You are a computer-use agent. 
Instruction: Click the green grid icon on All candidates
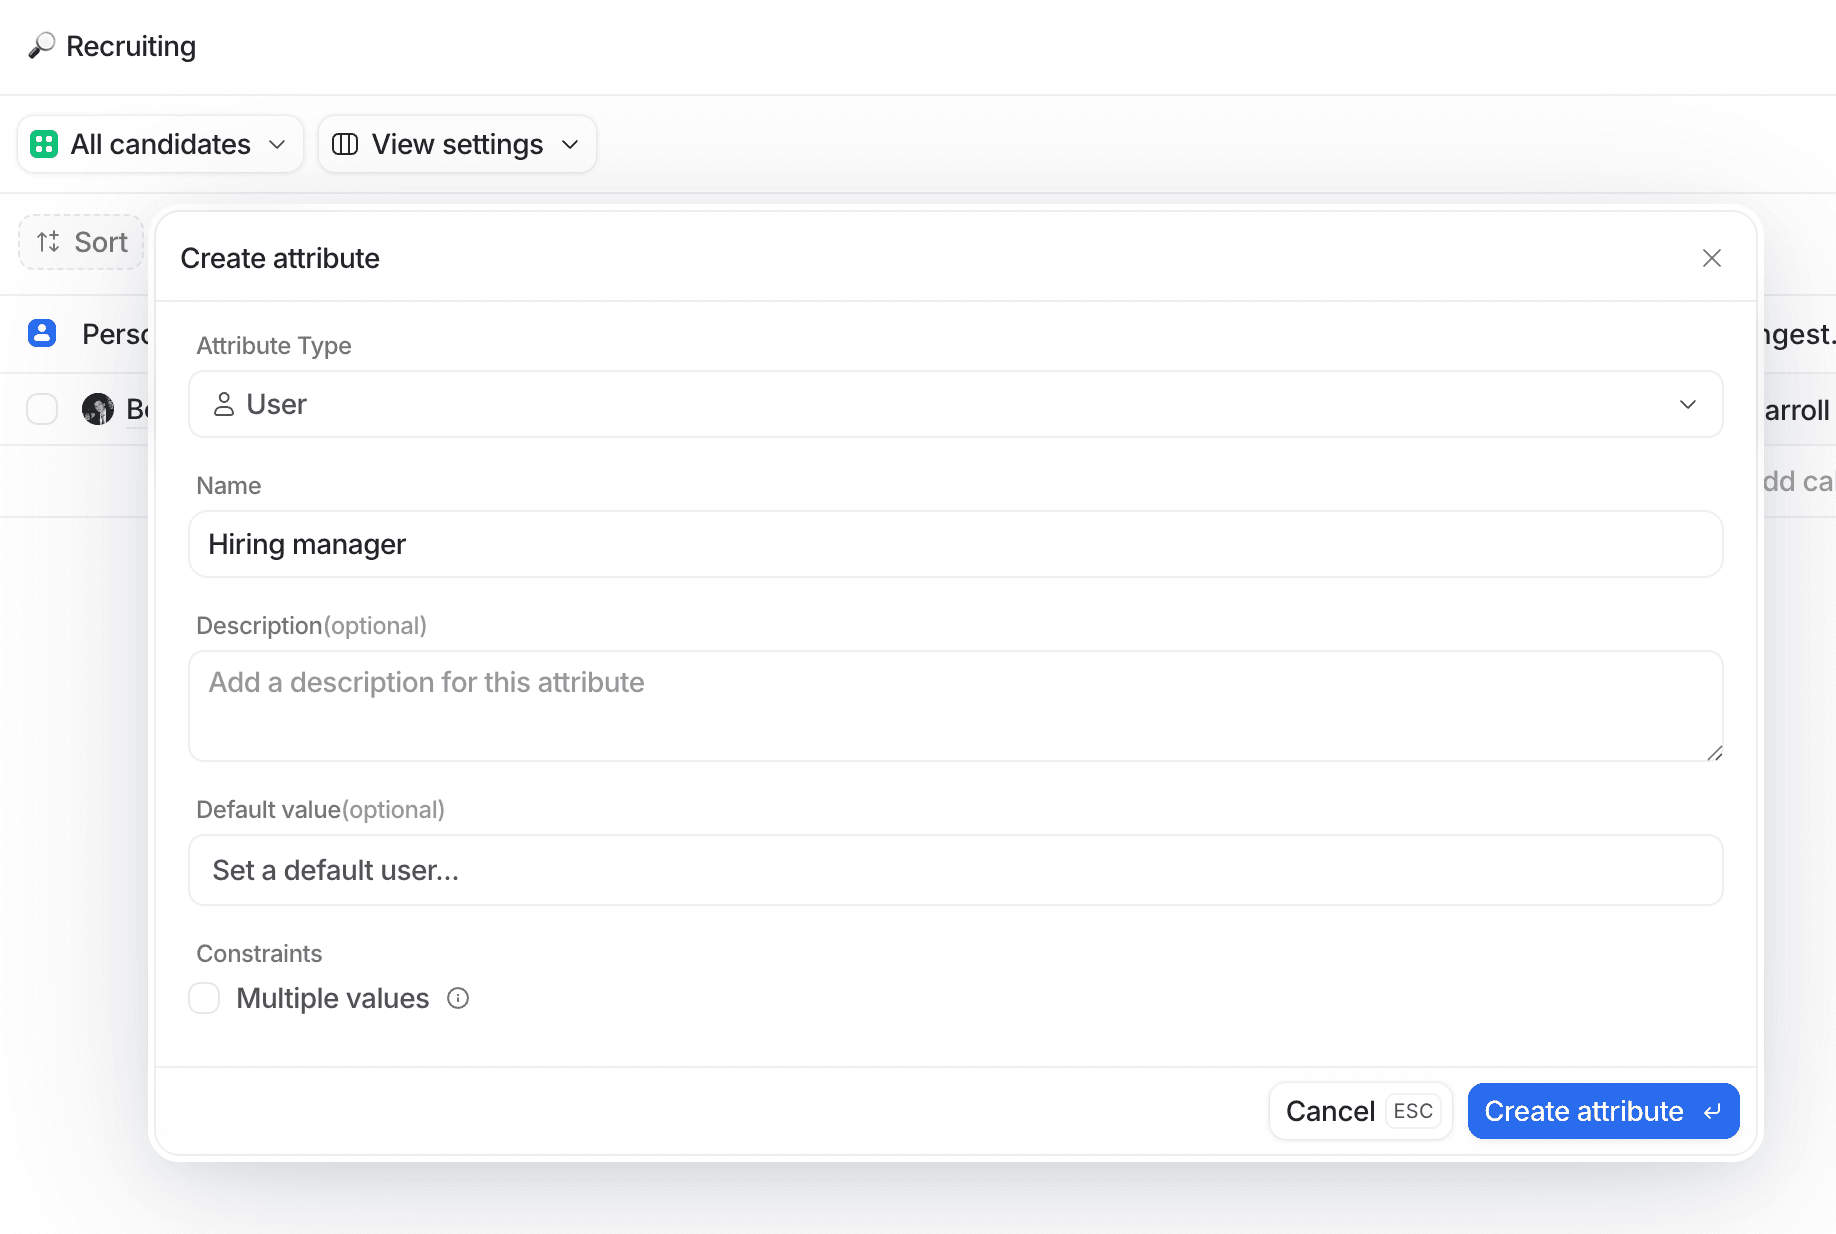43,144
